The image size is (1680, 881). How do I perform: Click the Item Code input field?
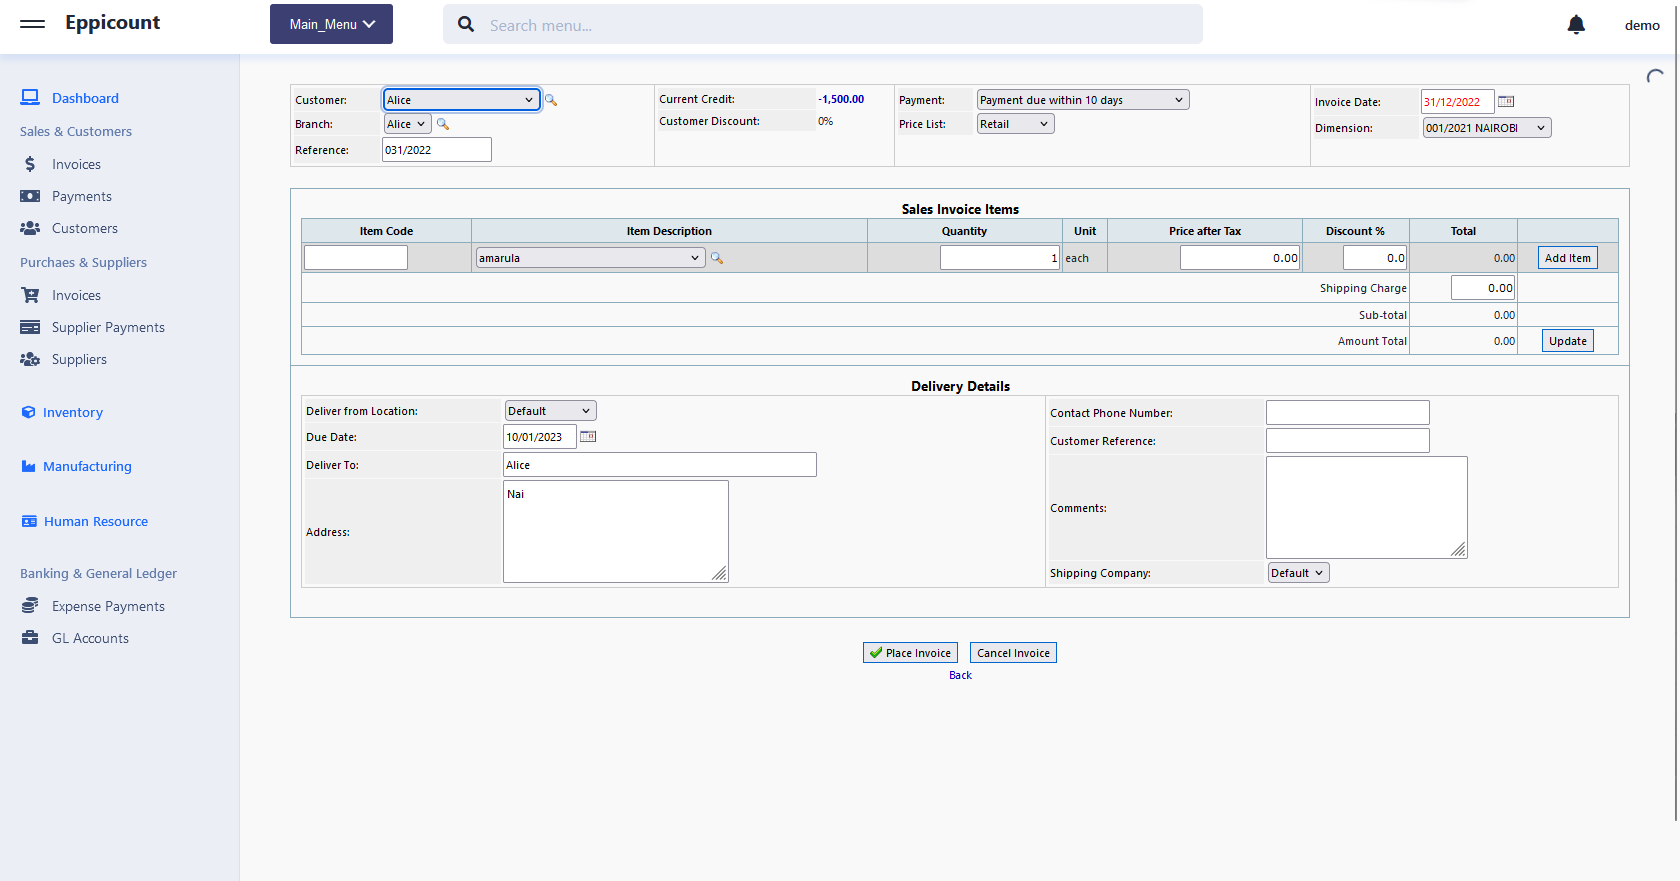pyautogui.click(x=356, y=258)
